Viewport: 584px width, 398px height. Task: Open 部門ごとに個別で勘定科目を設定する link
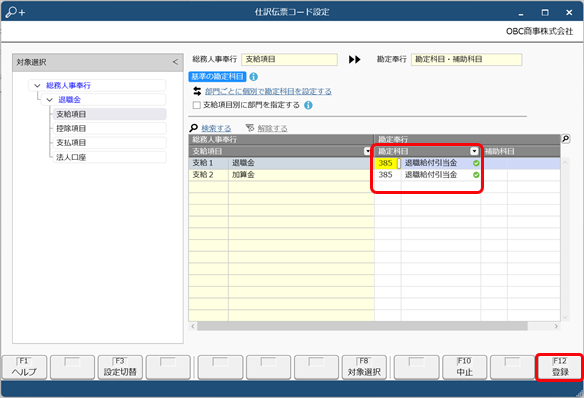tap(268, 91)
